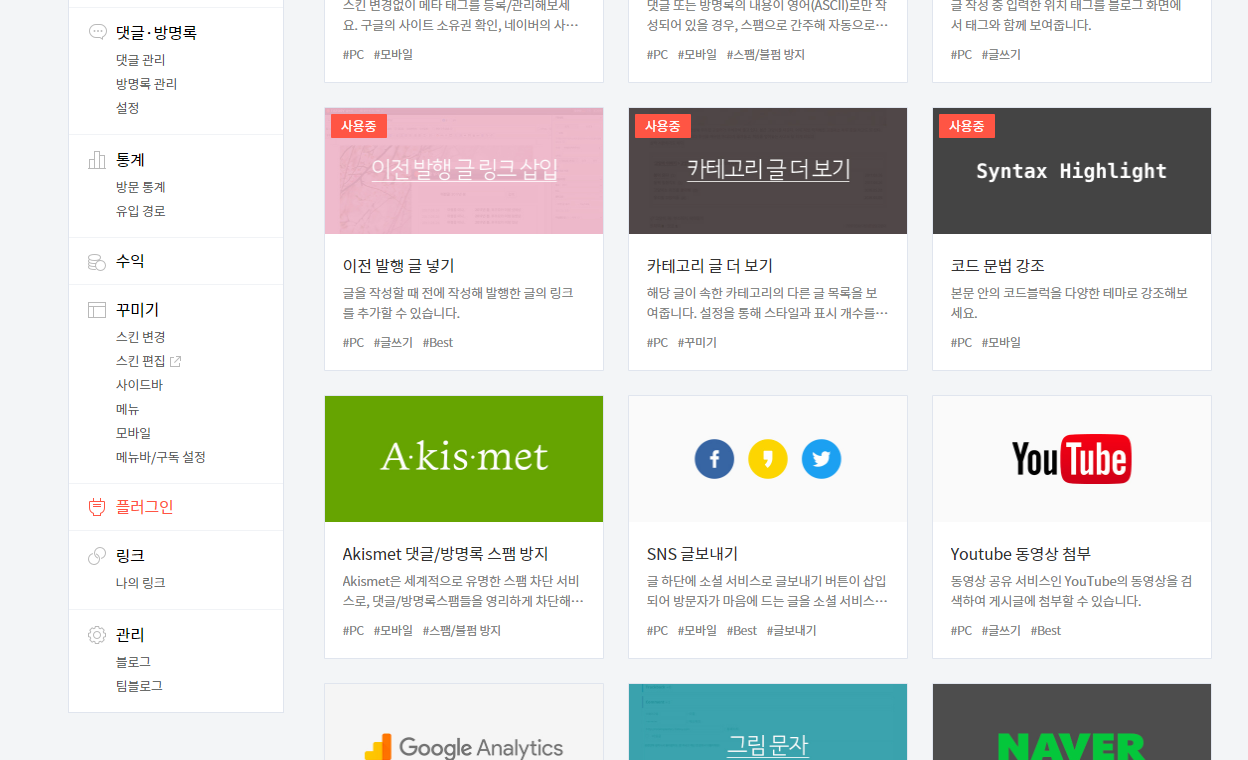Viewport: 1248px width, 760px height.
Task: Click the yellow KakaoStory icon
Action: [x=768, y=459]
